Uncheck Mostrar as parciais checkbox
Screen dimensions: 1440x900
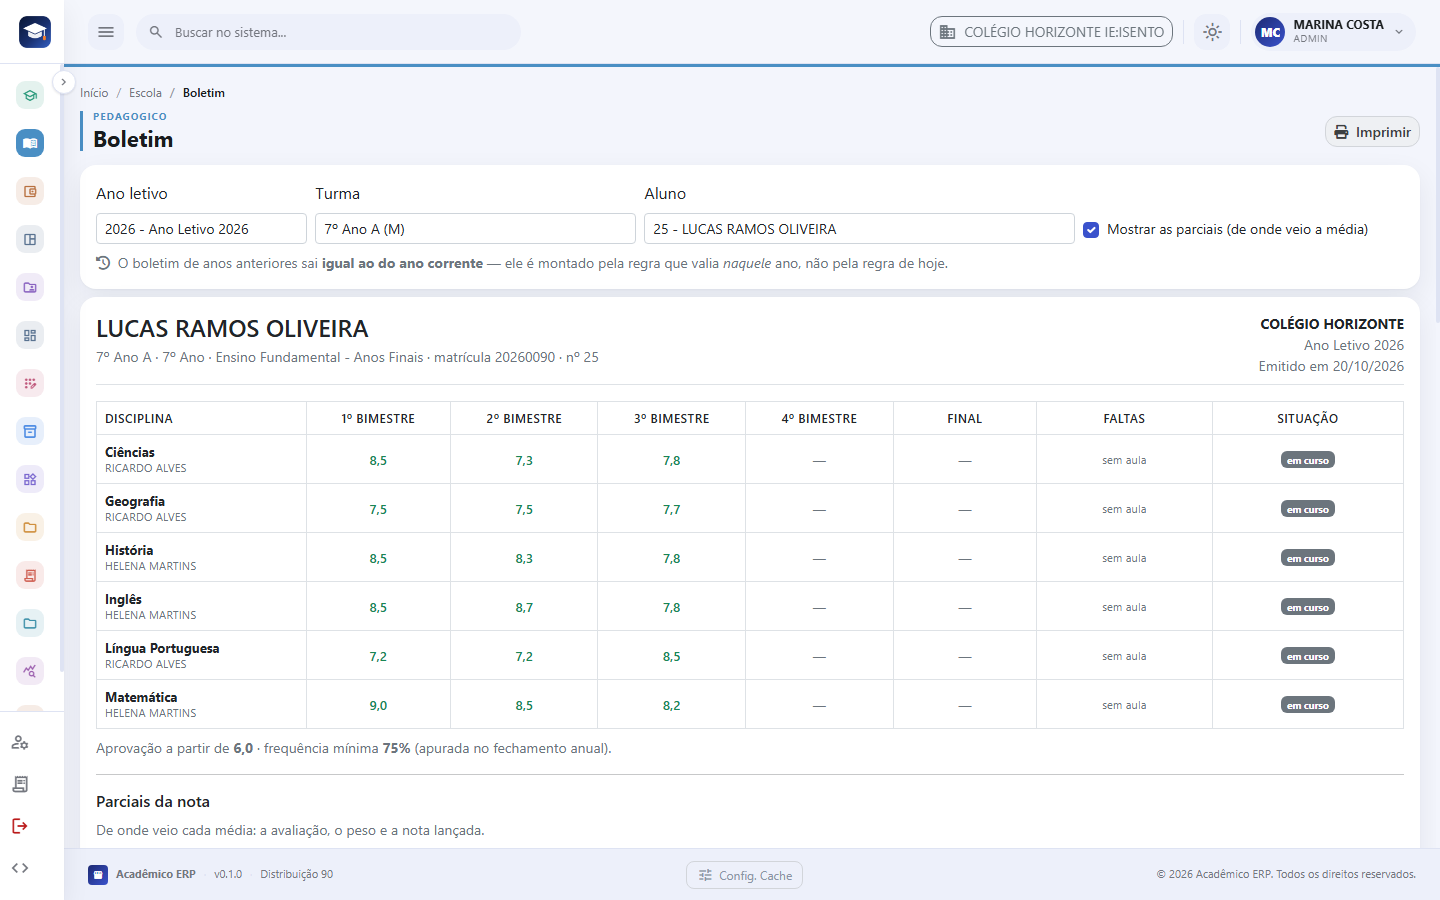[x=1091, y=229]
